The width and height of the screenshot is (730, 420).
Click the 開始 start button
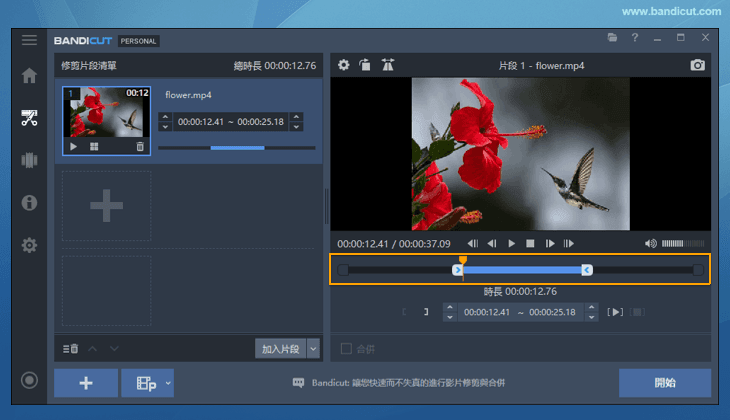[x=664, y=383]
